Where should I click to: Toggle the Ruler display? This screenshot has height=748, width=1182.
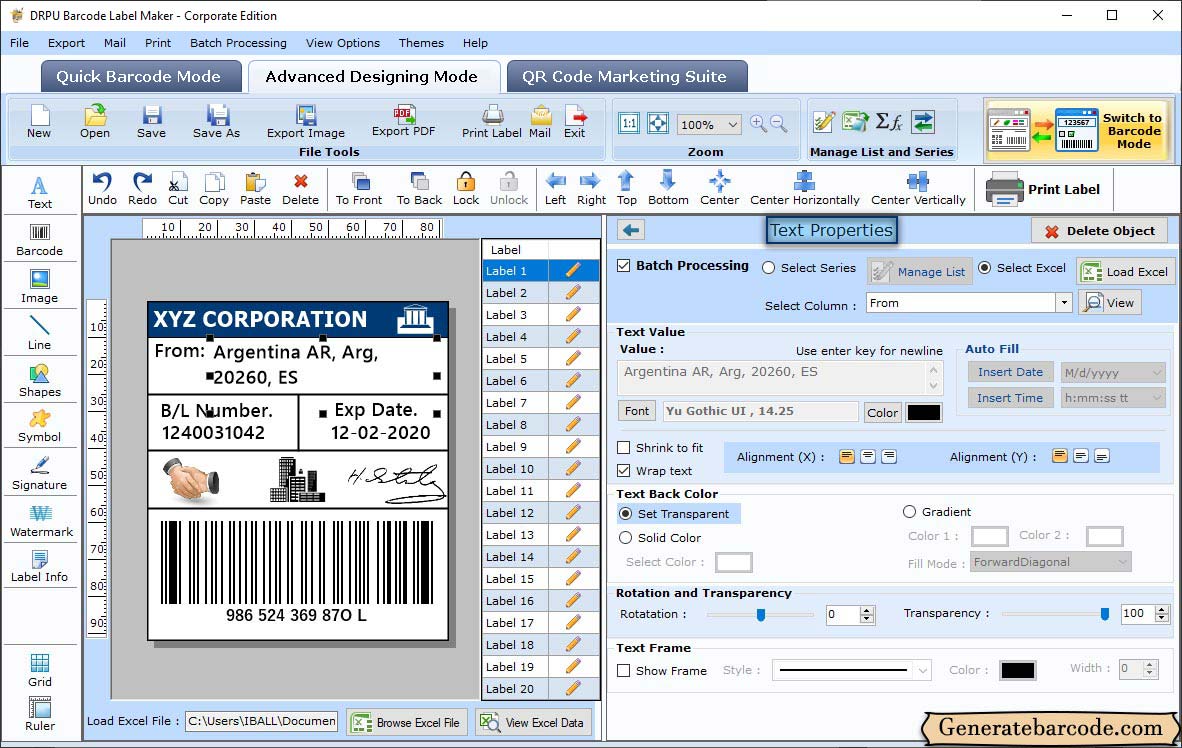click(x=40, y=714)
